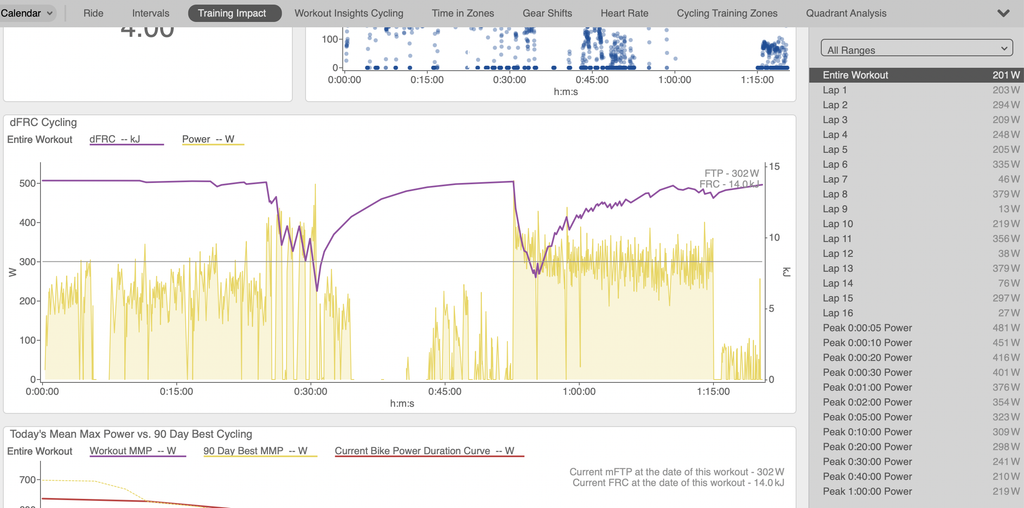Select Peak 0:20:00 Power range
The height and width of the screenshot is (508, 1024).
click(x=916, y=447)
